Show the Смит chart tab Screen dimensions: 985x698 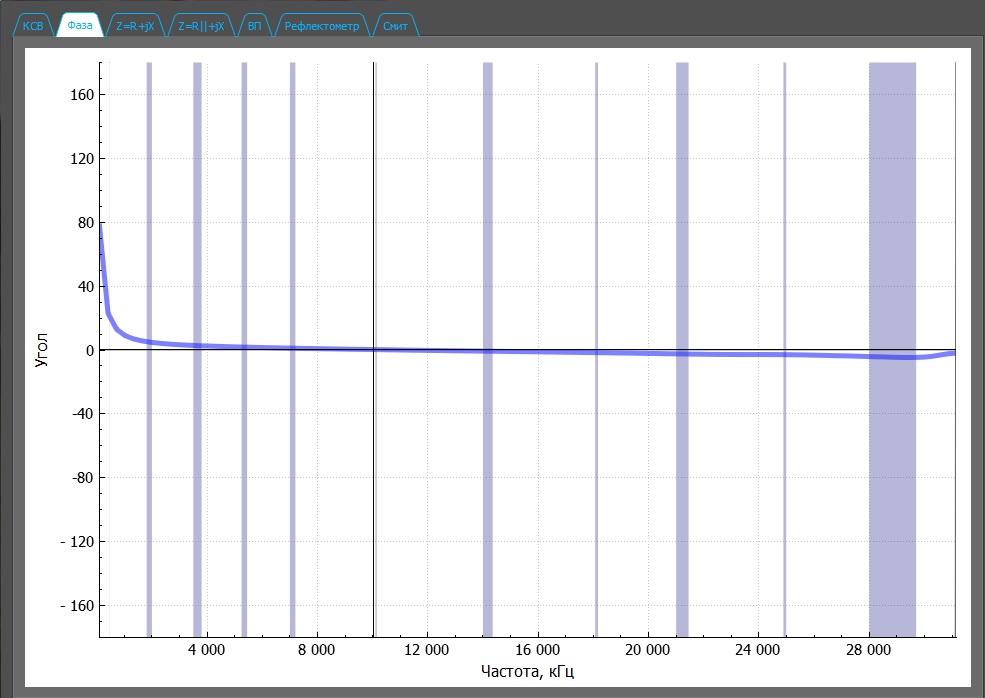[395, 27]
